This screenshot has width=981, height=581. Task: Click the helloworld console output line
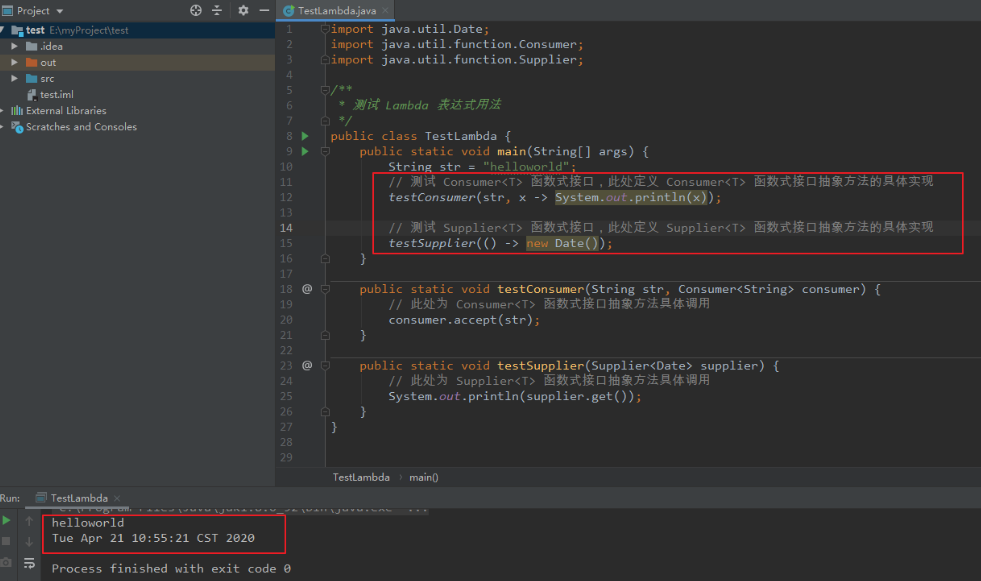tap(88, 523)
